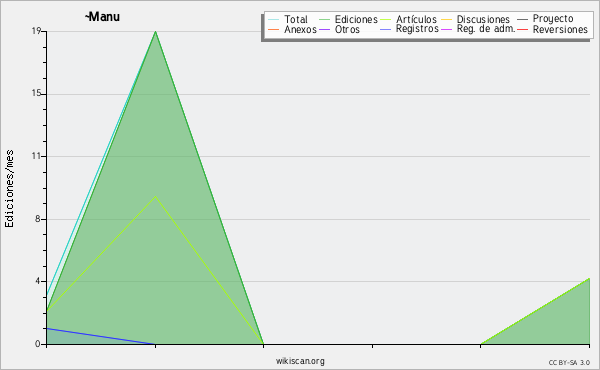Click the 4 y-axis value
Screen dimensions: 600x370
[x=38, y=281]
